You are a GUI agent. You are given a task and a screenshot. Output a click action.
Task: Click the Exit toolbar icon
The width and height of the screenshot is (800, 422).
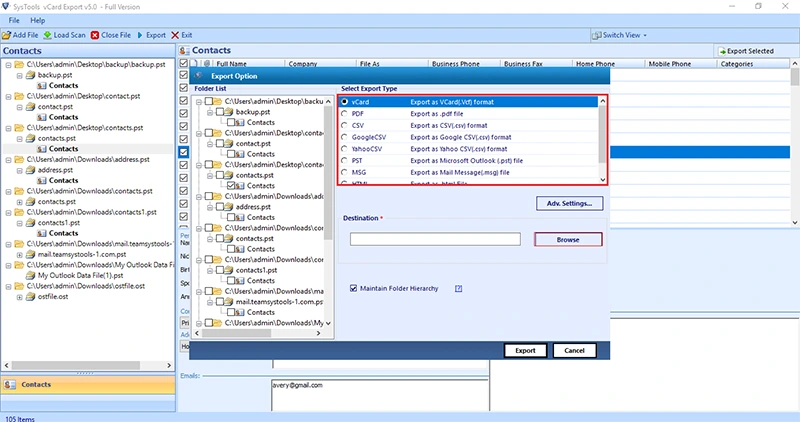[175, 35]
